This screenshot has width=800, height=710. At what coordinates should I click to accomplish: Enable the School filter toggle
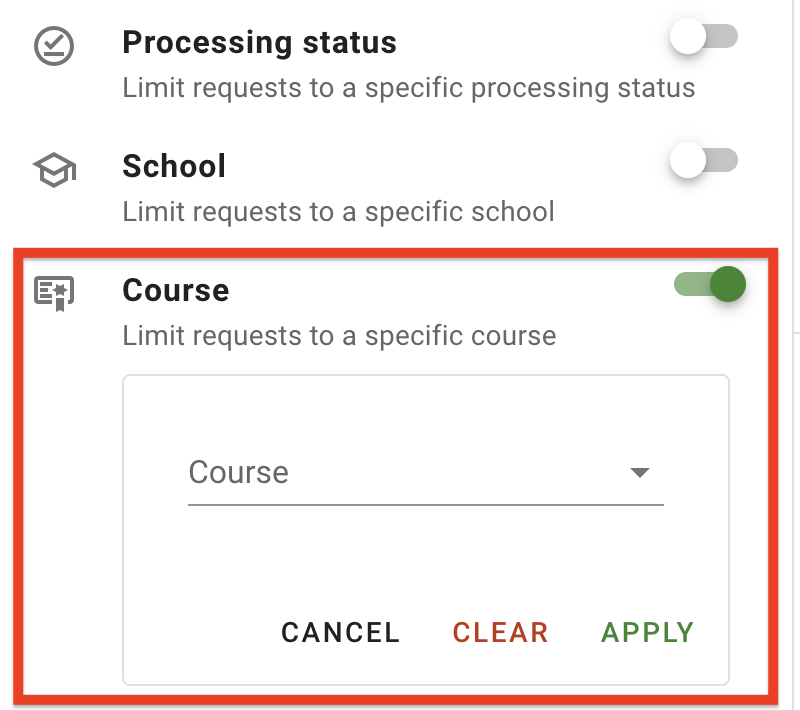703,160
